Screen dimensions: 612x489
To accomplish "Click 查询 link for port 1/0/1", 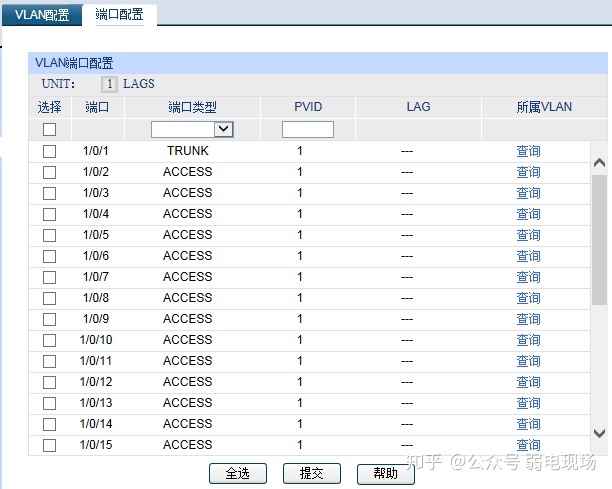I will [x=528, y=151].
